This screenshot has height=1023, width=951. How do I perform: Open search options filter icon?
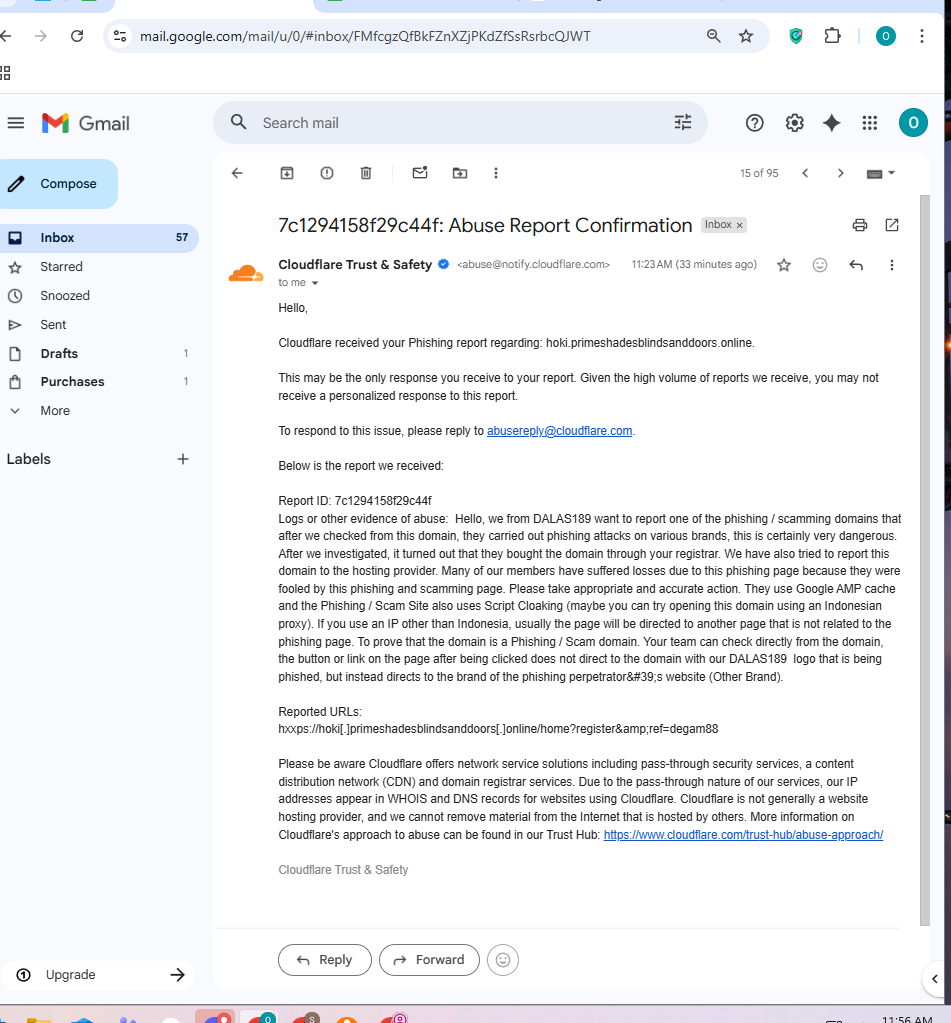[x=683, y=123]
